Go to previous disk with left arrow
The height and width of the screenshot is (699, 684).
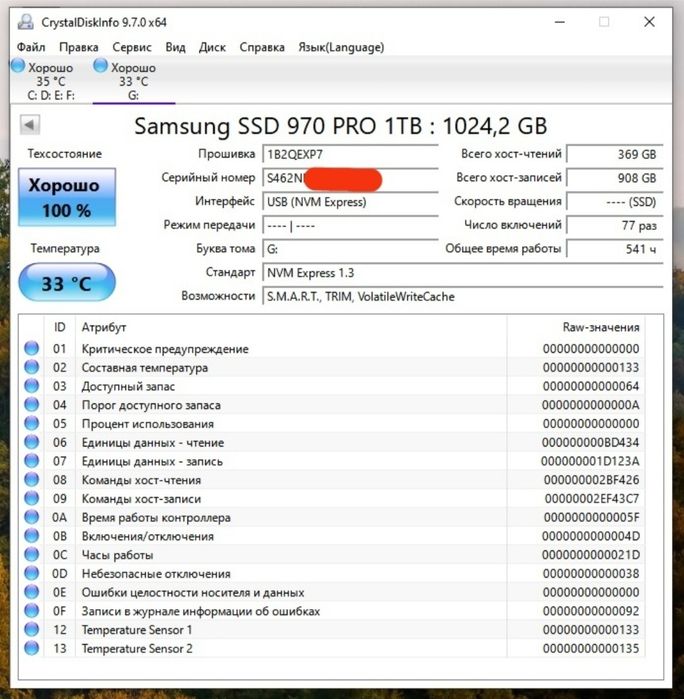coord(30,125)
